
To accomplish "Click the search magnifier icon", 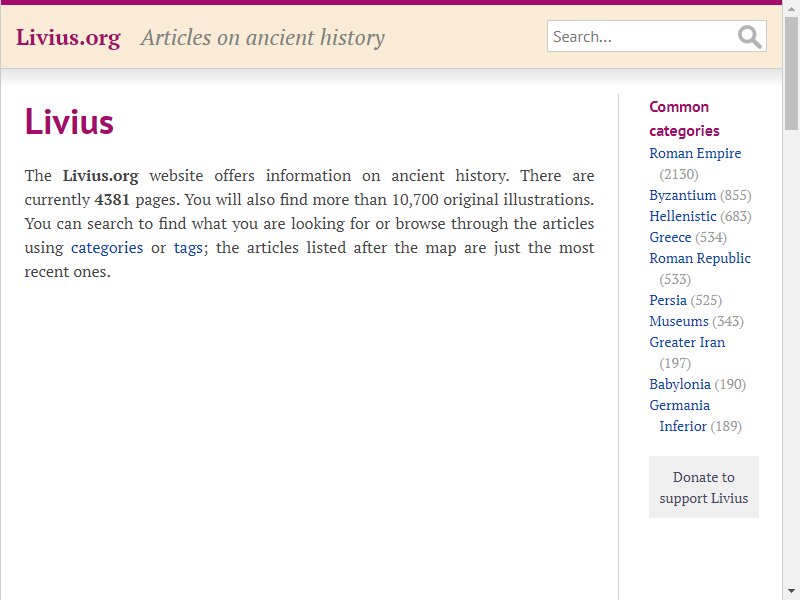I will click(749, 36).
